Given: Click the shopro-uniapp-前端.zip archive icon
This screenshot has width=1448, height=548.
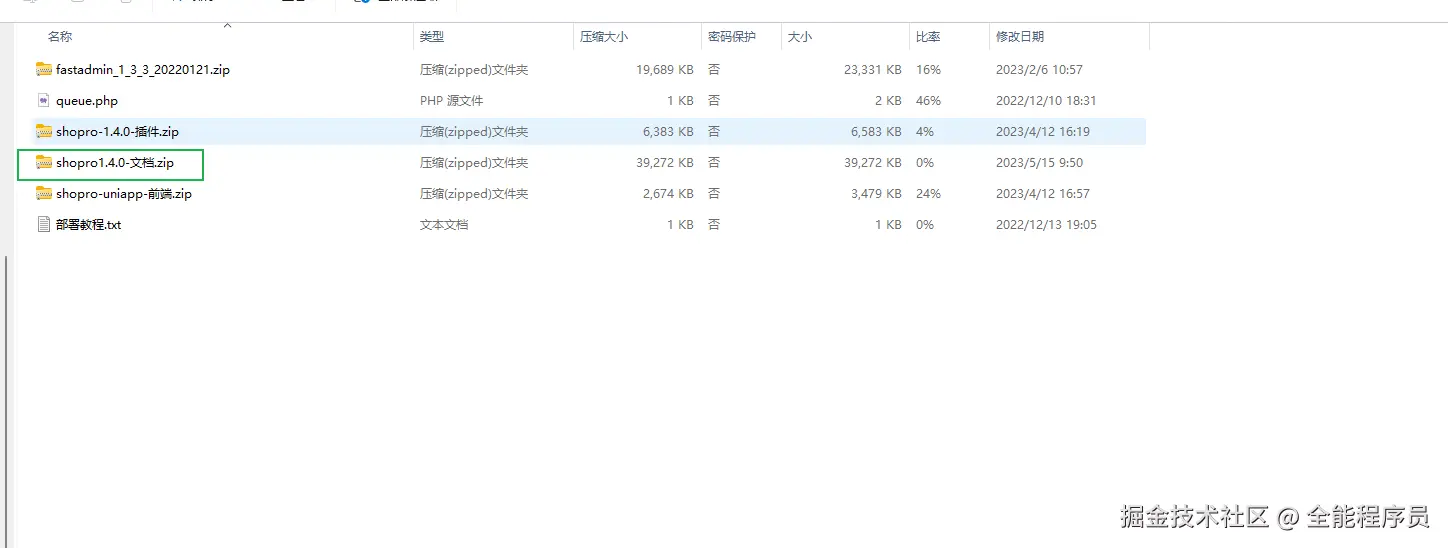Looking at the screenshot, I should (44, 194).
